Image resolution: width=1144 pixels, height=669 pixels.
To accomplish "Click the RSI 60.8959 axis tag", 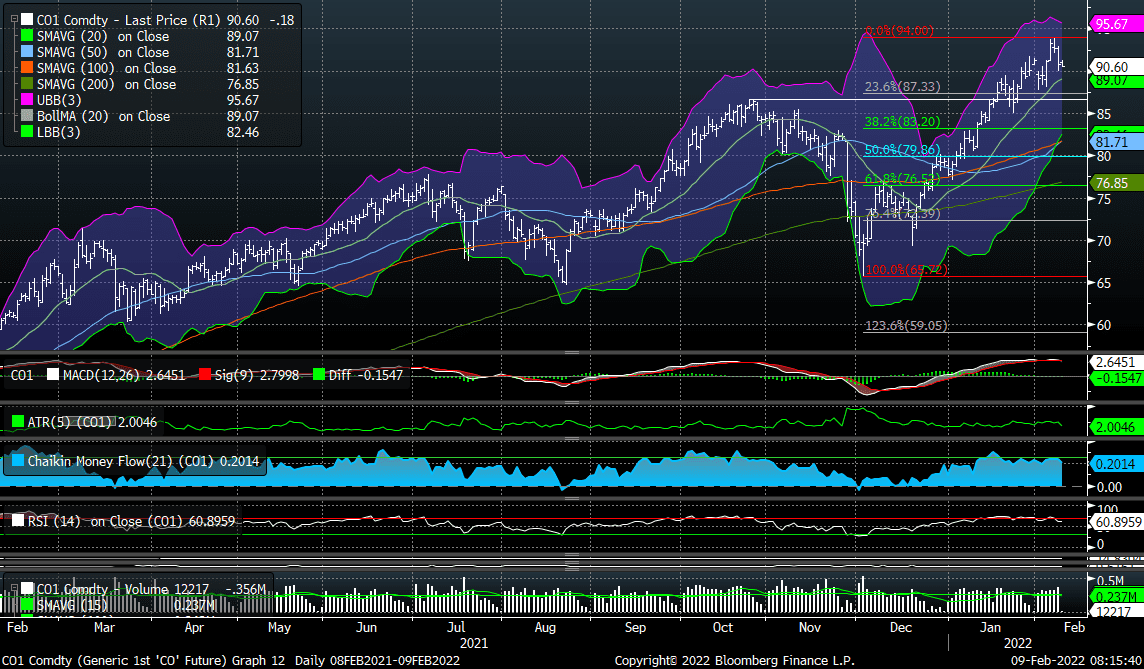I will click(x=1115, y=522).
